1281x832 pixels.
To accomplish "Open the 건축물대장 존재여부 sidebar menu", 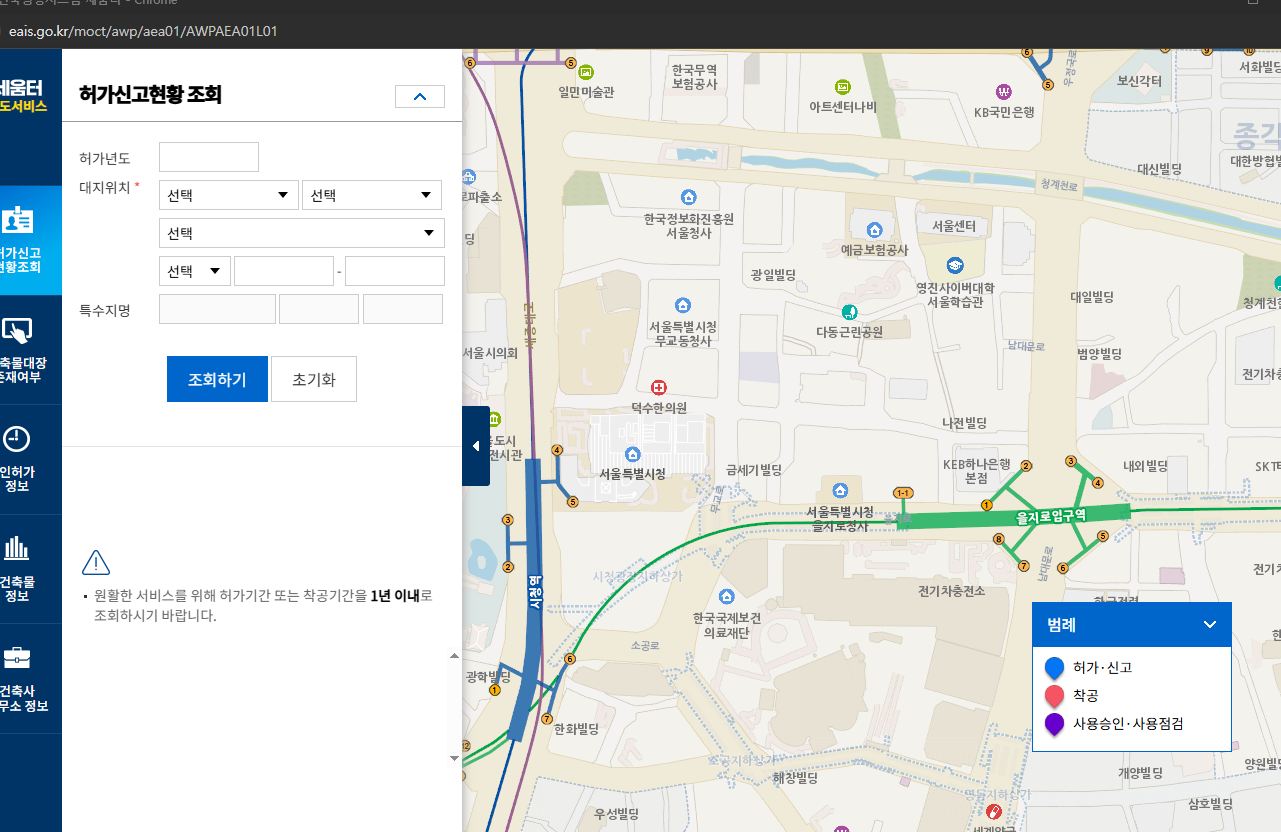I will click(x=30, y=349).
